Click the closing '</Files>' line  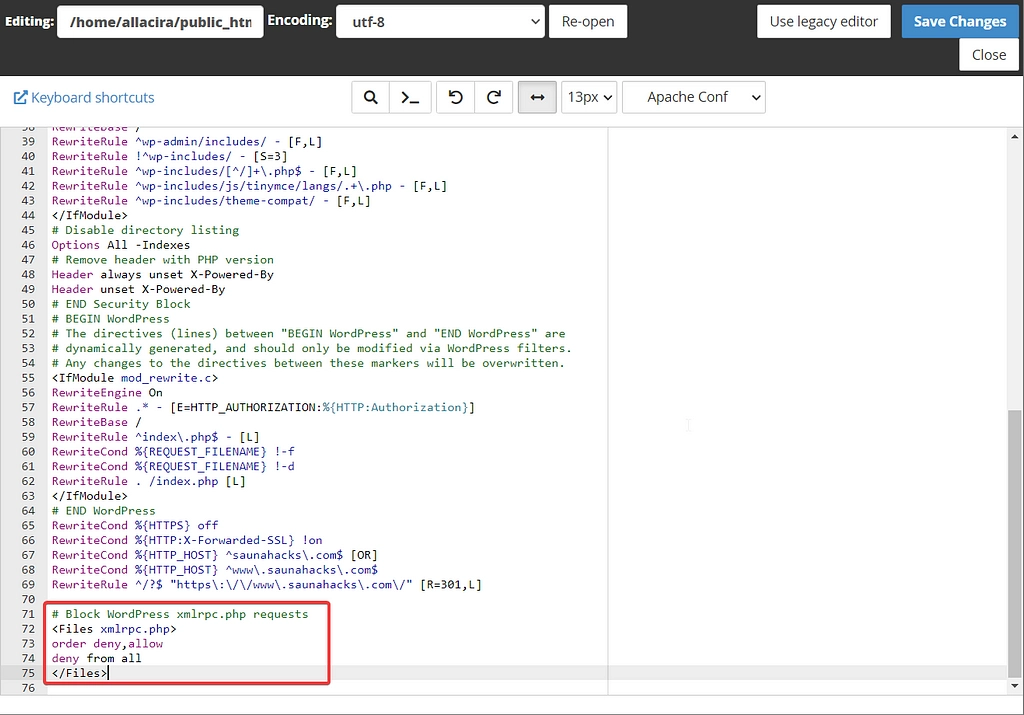tap(79, 673)
